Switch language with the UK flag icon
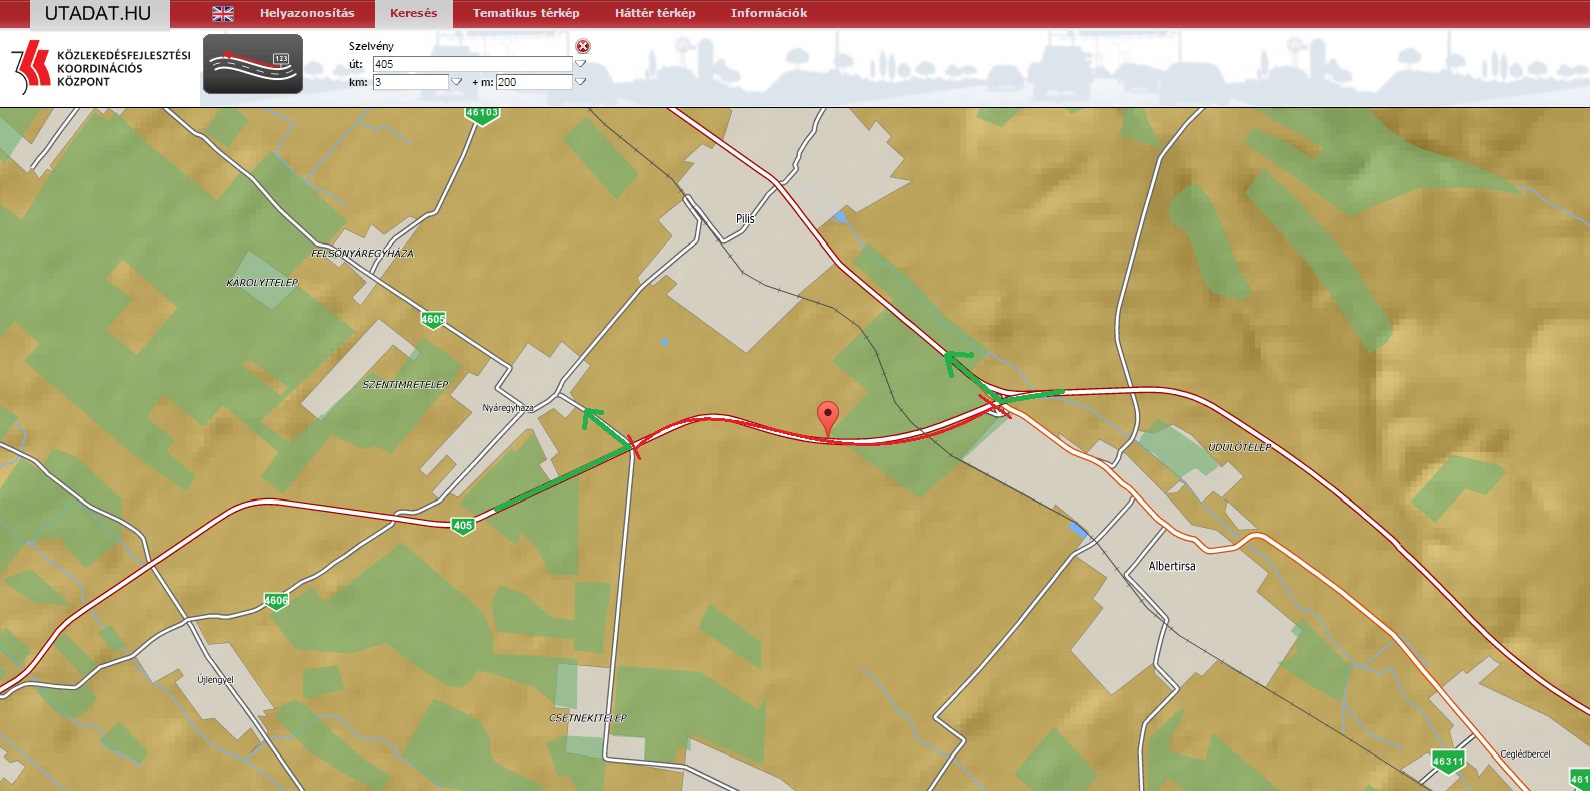Screen dimensions: 1590x791 coord(223,13)
